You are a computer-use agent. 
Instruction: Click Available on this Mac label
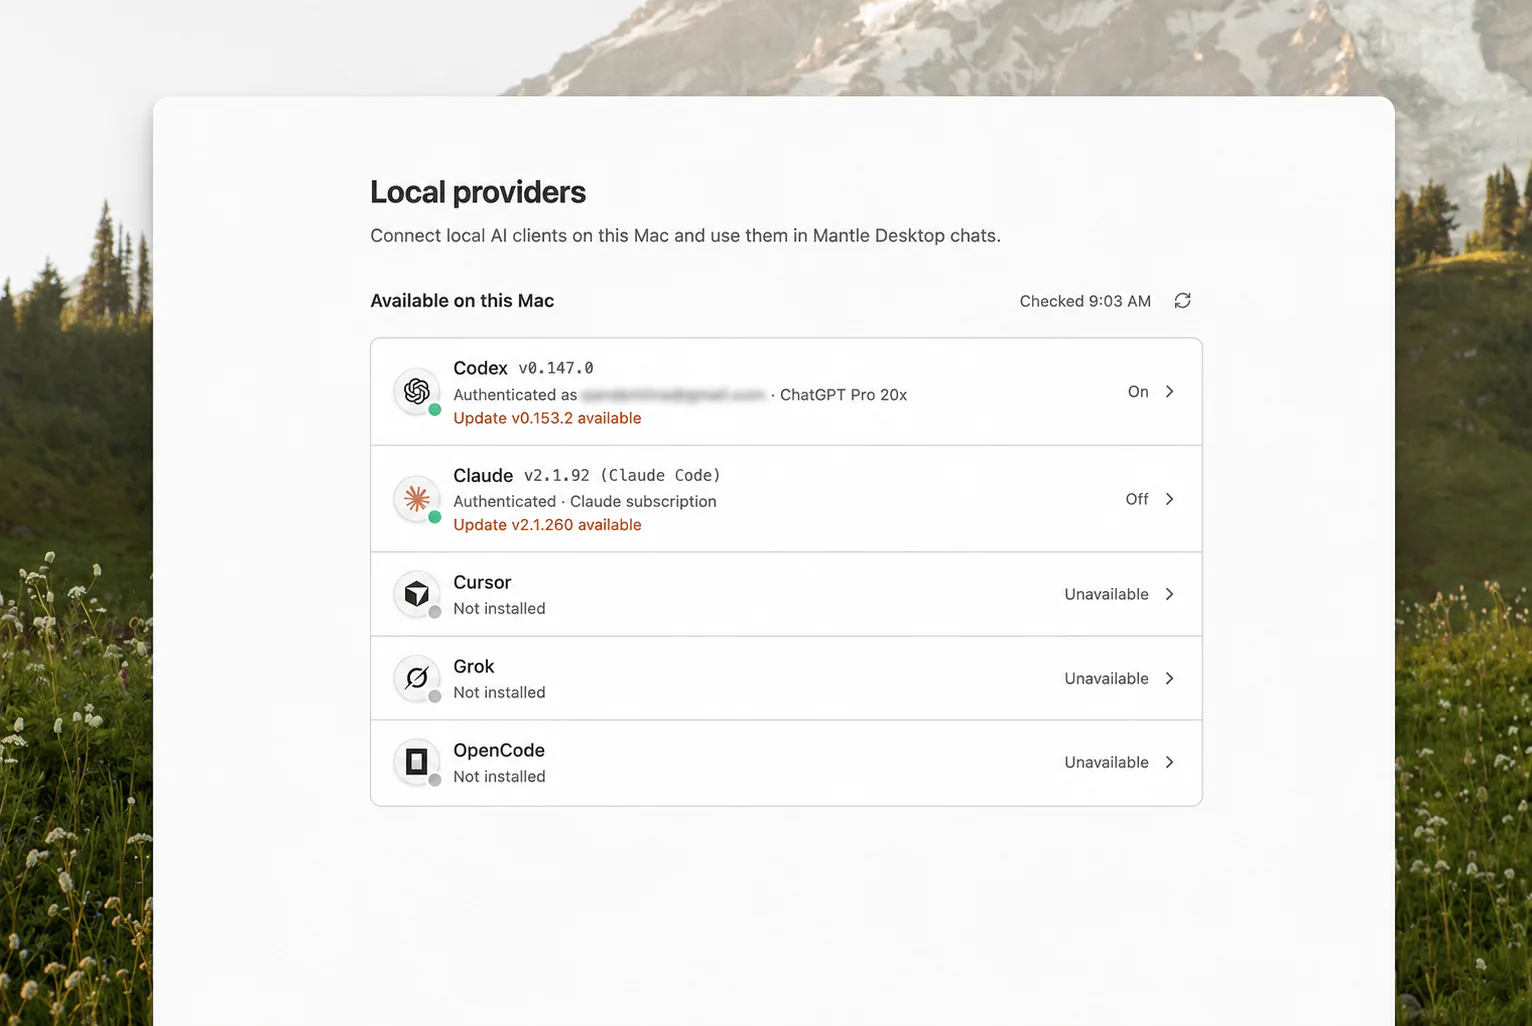coord(462,301)
